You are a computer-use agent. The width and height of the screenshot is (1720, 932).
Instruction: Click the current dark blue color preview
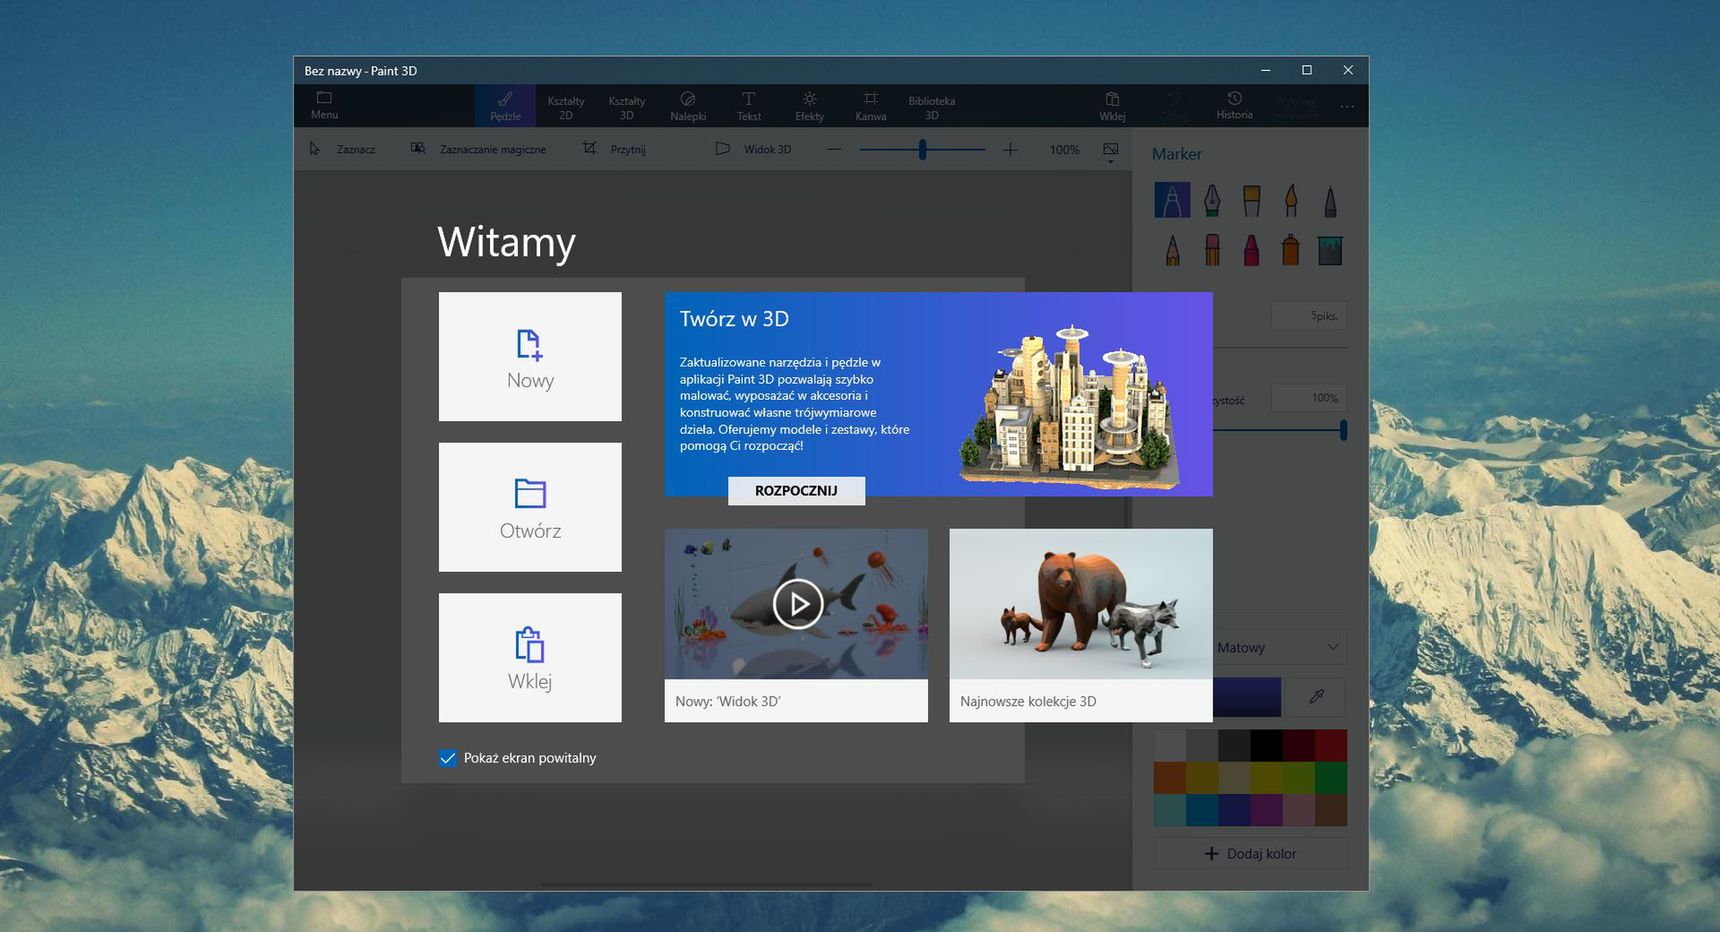[1247, 697]
